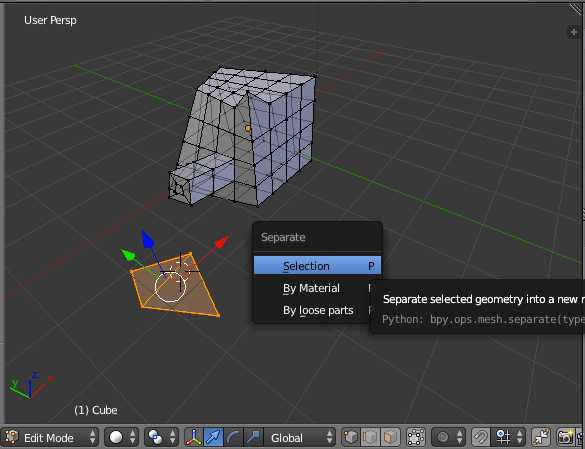
Task: Switch to face select mode
Action: pos(390,437)
